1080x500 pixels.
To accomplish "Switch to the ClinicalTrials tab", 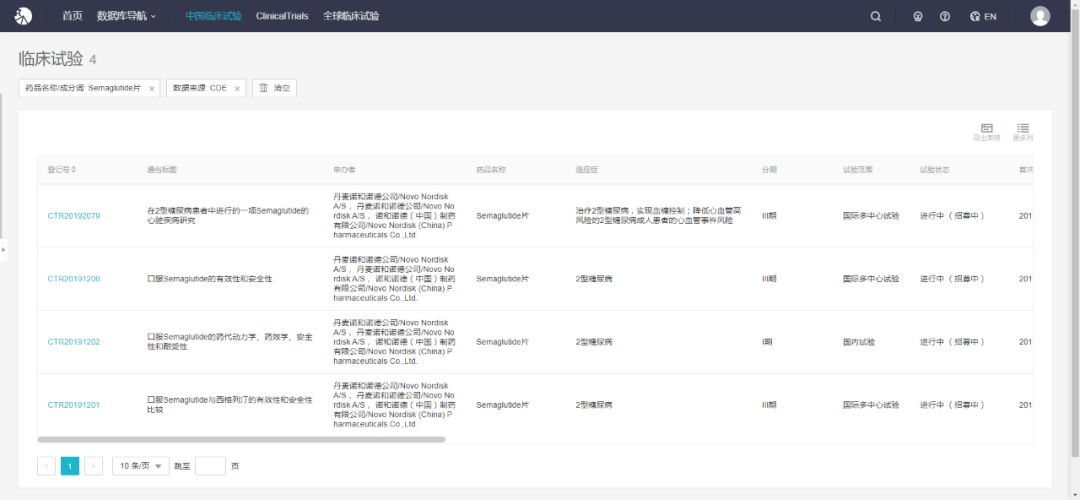I will click(x=282, y=16).
